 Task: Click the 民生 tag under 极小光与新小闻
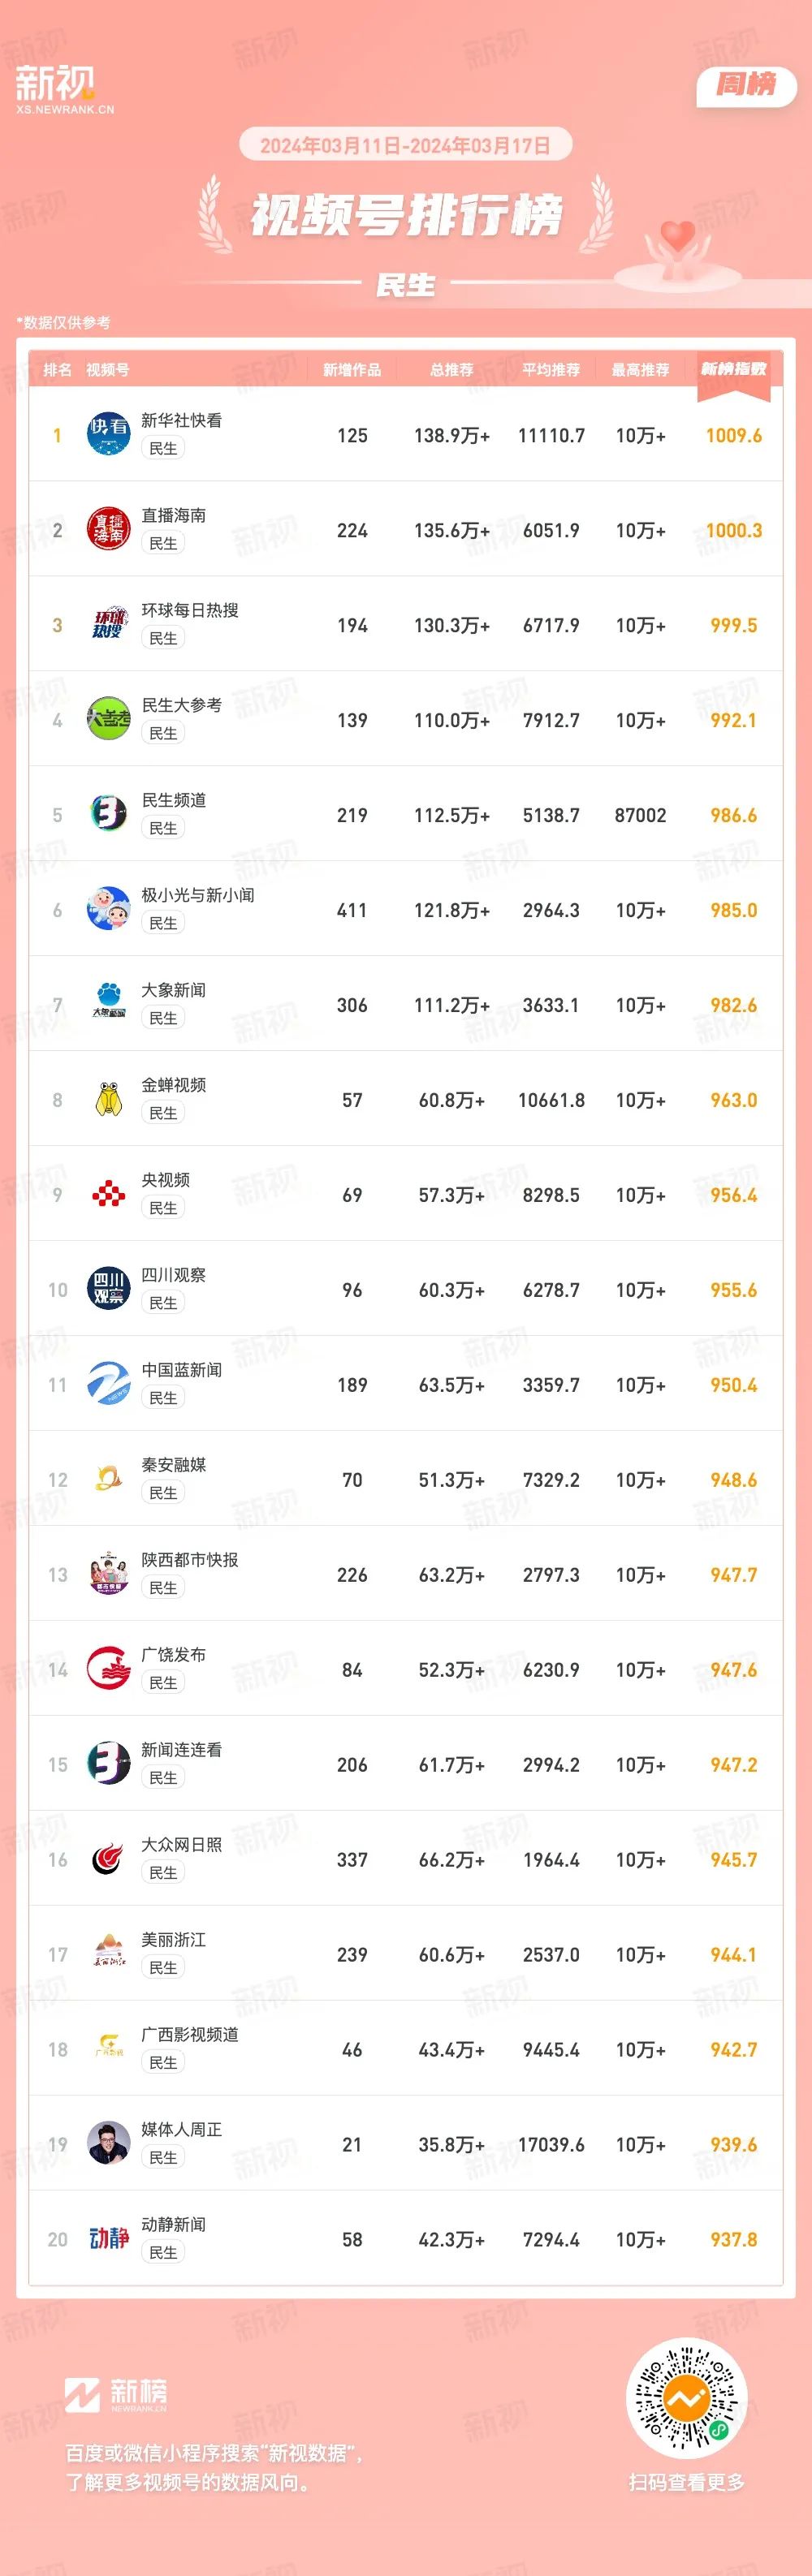(163, 923)
